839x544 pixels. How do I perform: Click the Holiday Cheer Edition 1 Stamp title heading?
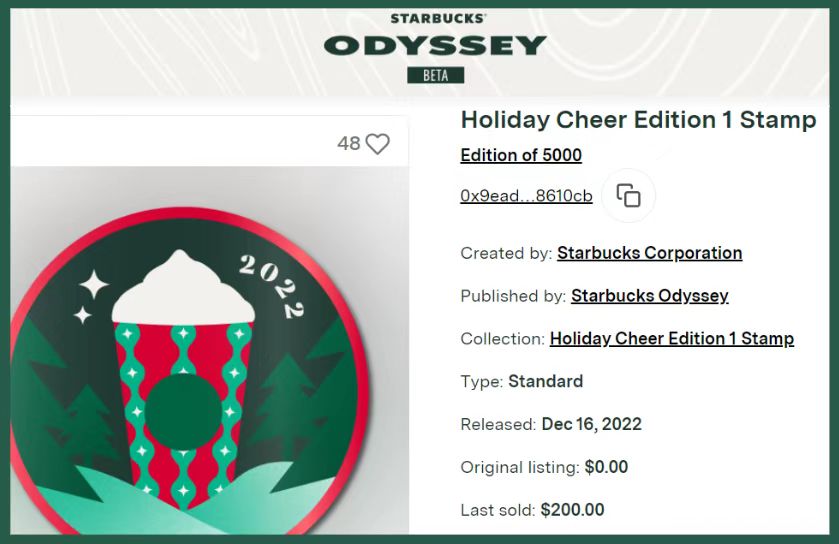tap(638, 120)
